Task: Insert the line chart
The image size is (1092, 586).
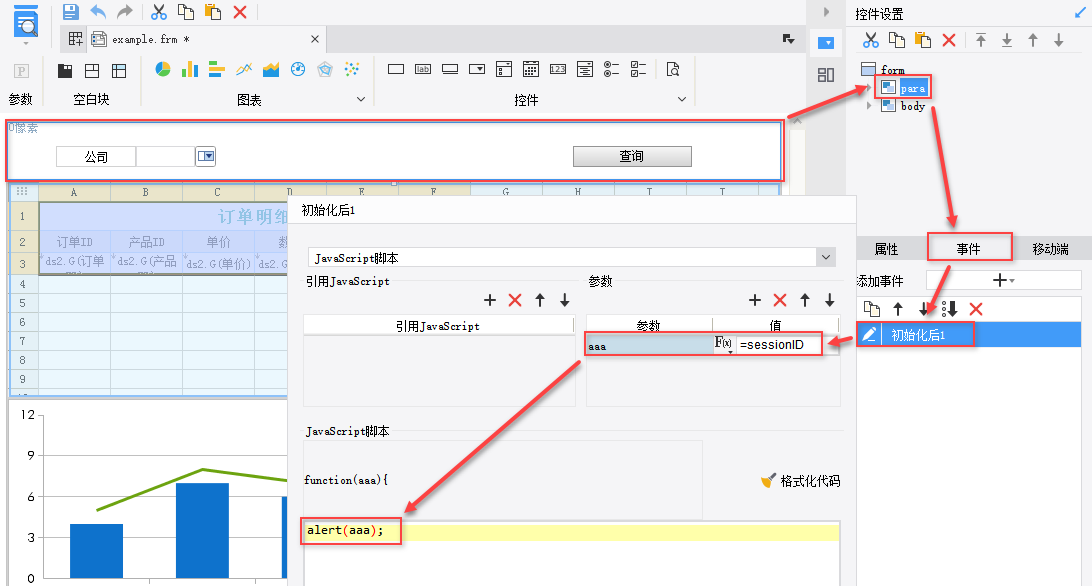Action: (x=244, y=69)
